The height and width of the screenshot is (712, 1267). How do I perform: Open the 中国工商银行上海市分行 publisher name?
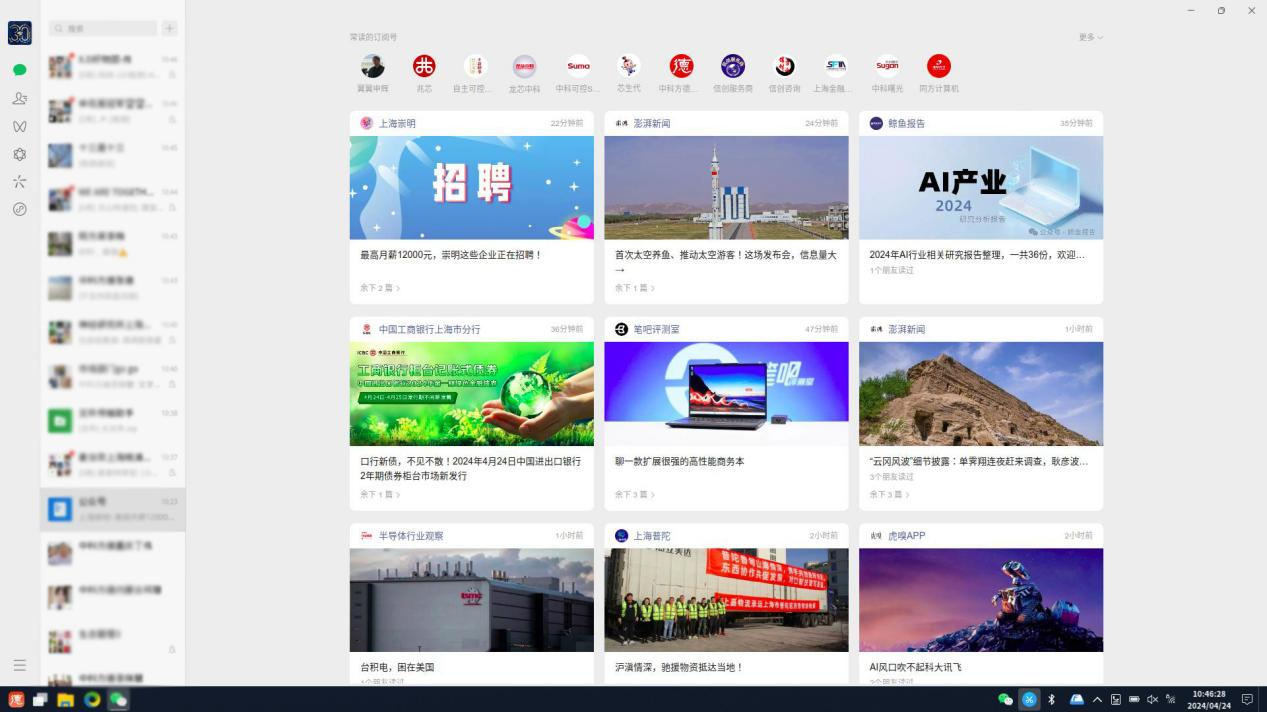pyautogui.click(x=429, y=329)
